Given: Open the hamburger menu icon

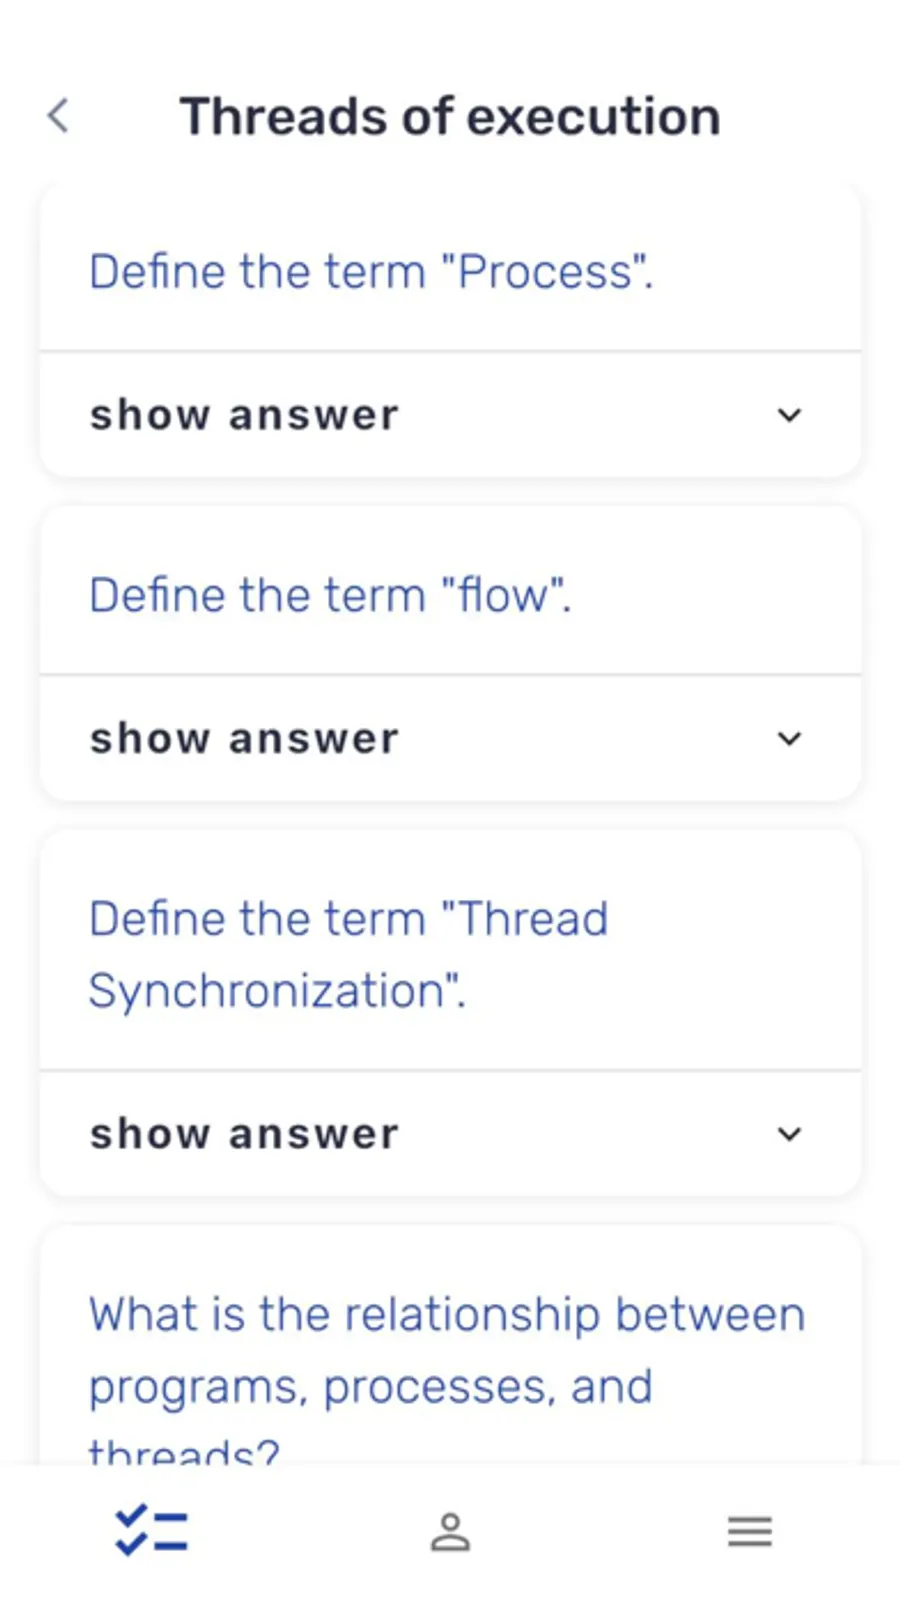Looking at the screenshot, I should 749,1531.
